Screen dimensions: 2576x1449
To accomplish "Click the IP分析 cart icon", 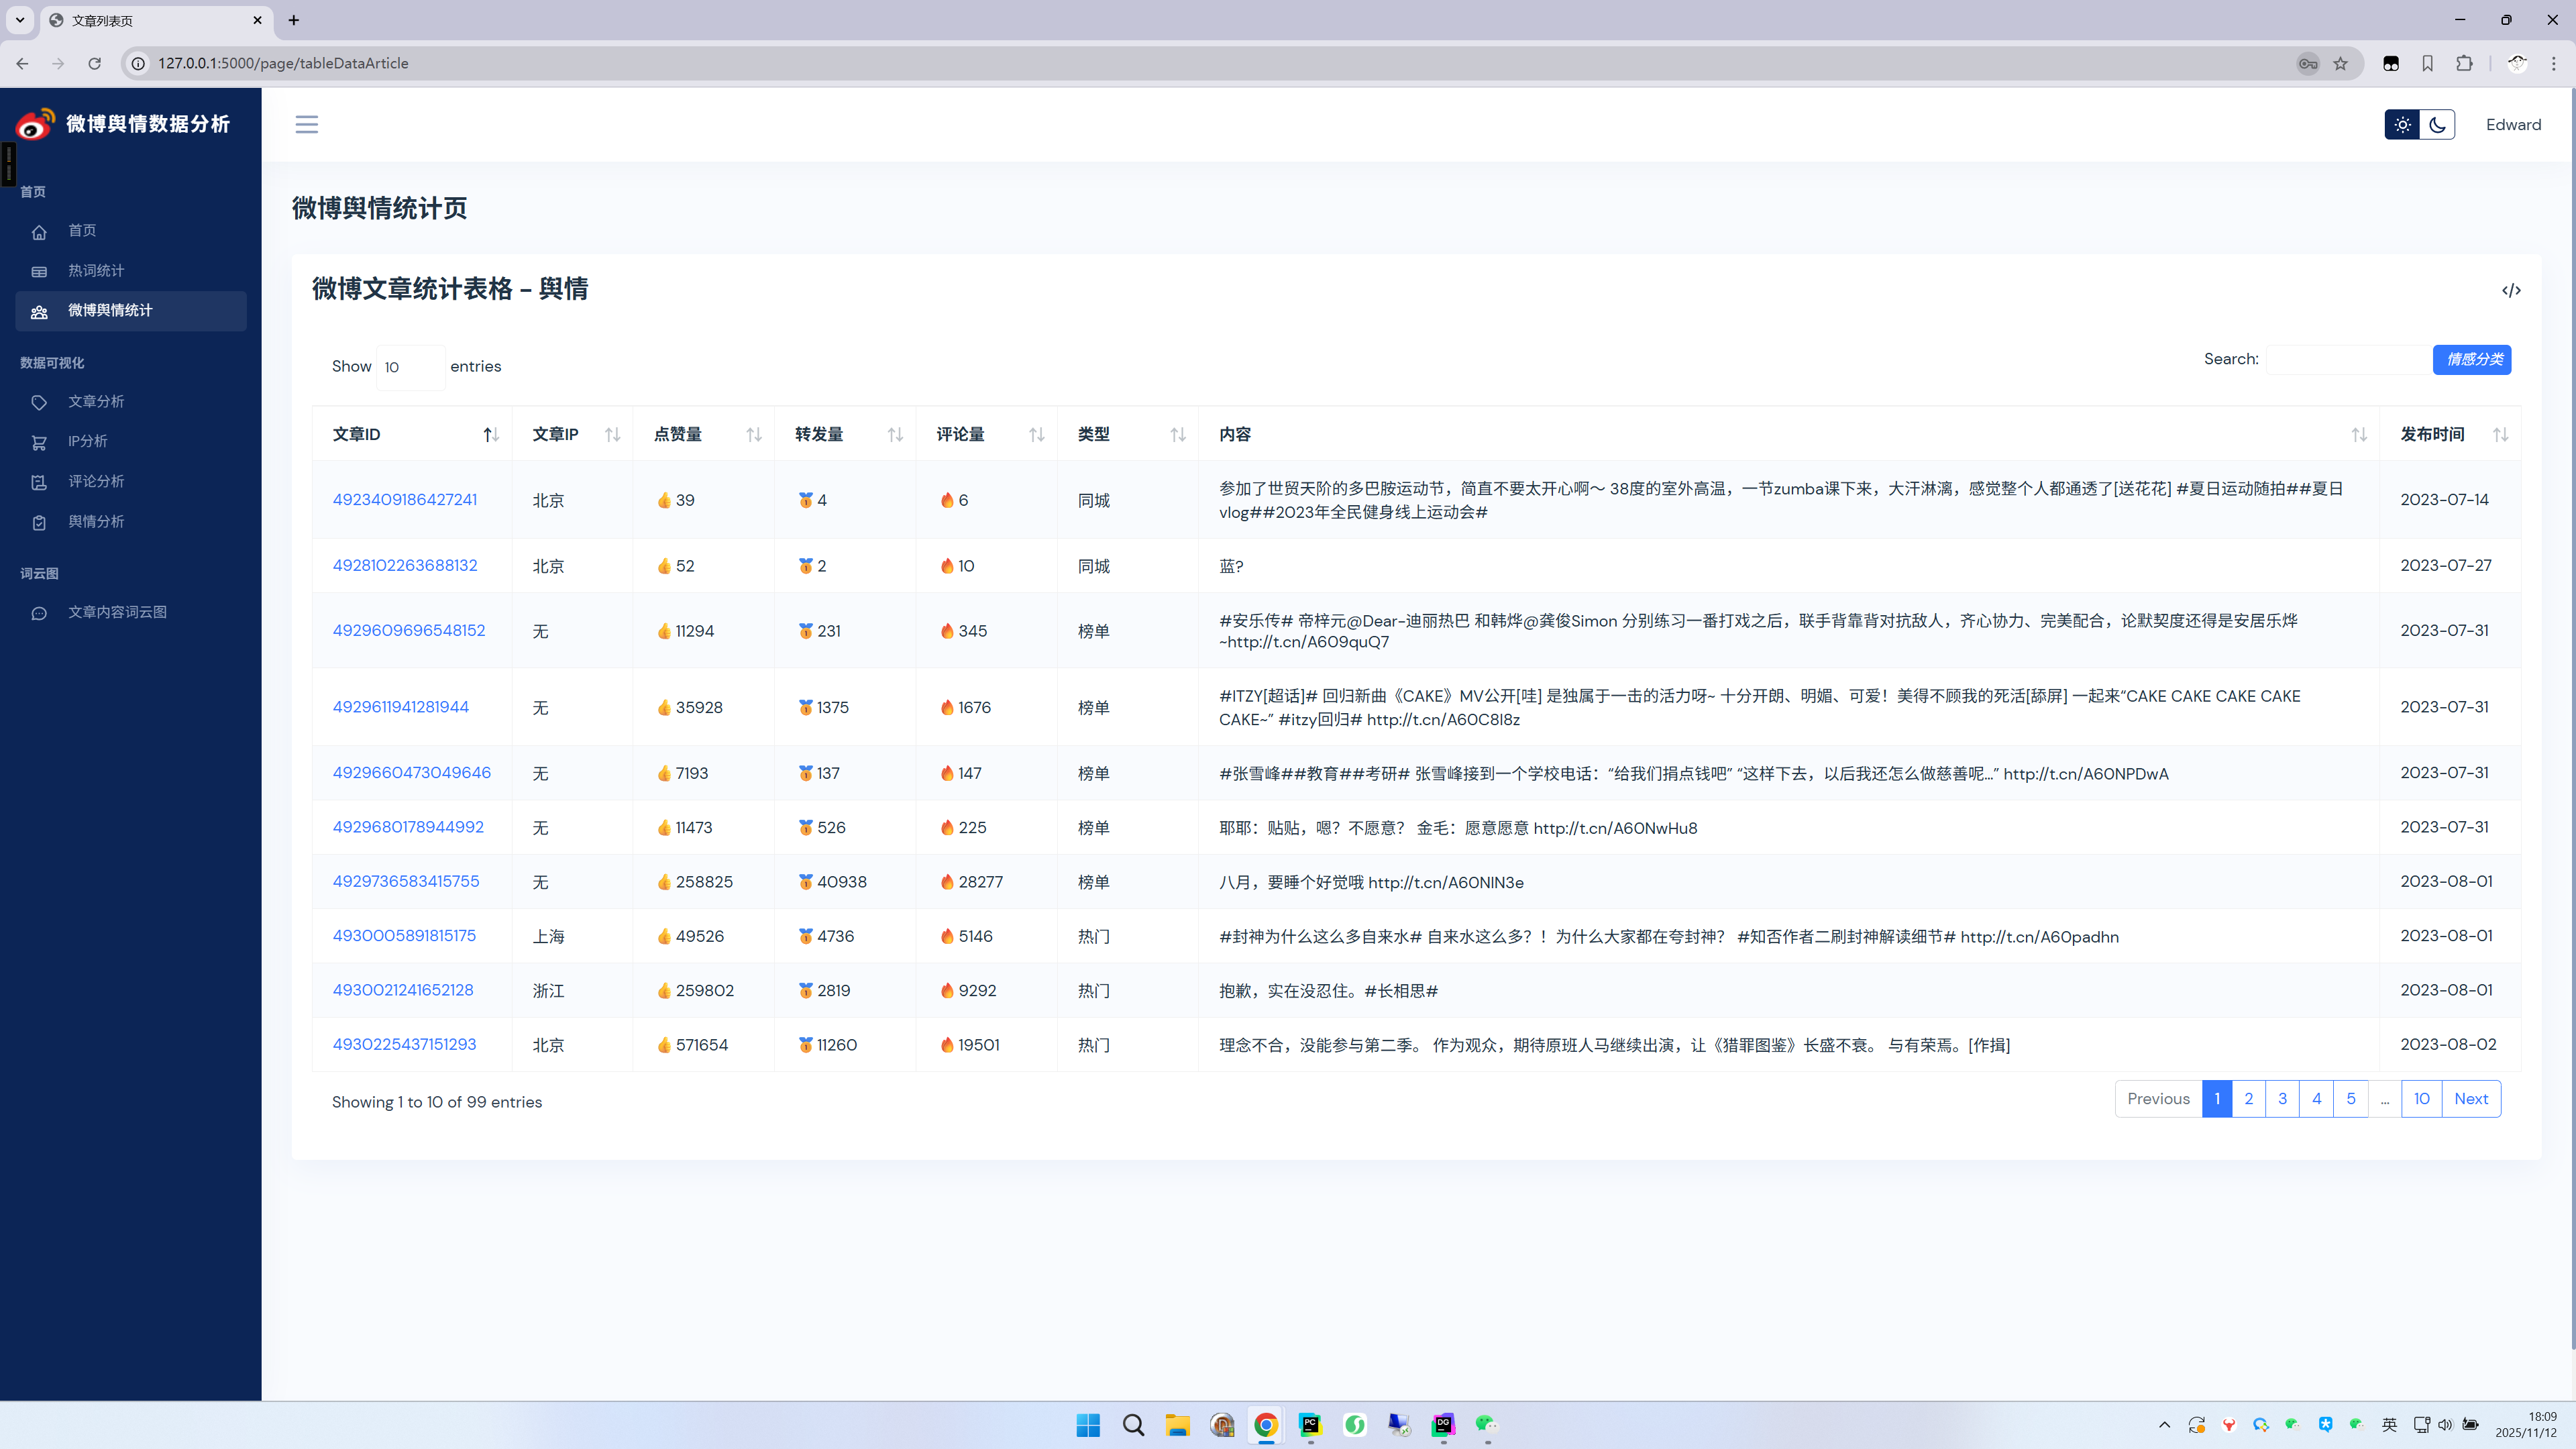I will pos(39,442).
